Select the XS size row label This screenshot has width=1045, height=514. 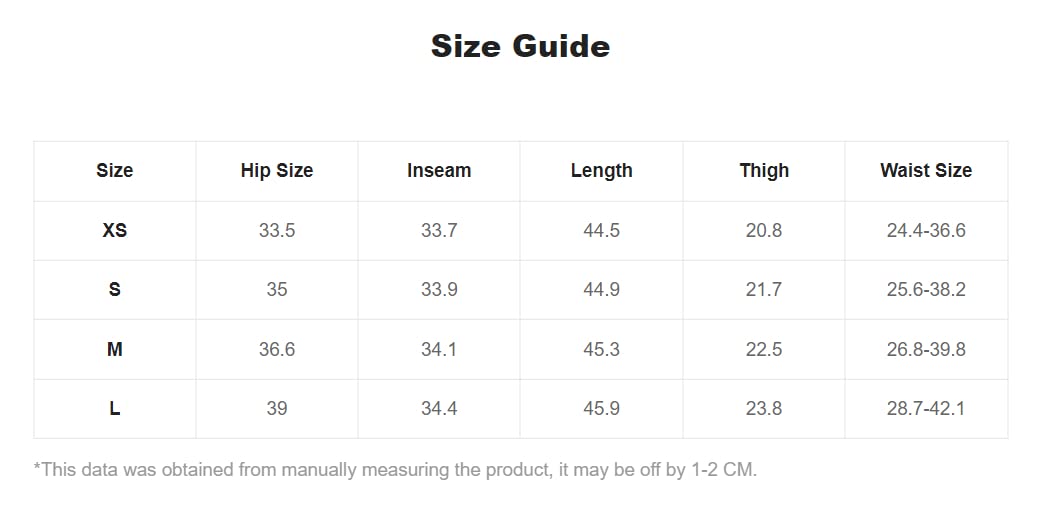point(115,230)
